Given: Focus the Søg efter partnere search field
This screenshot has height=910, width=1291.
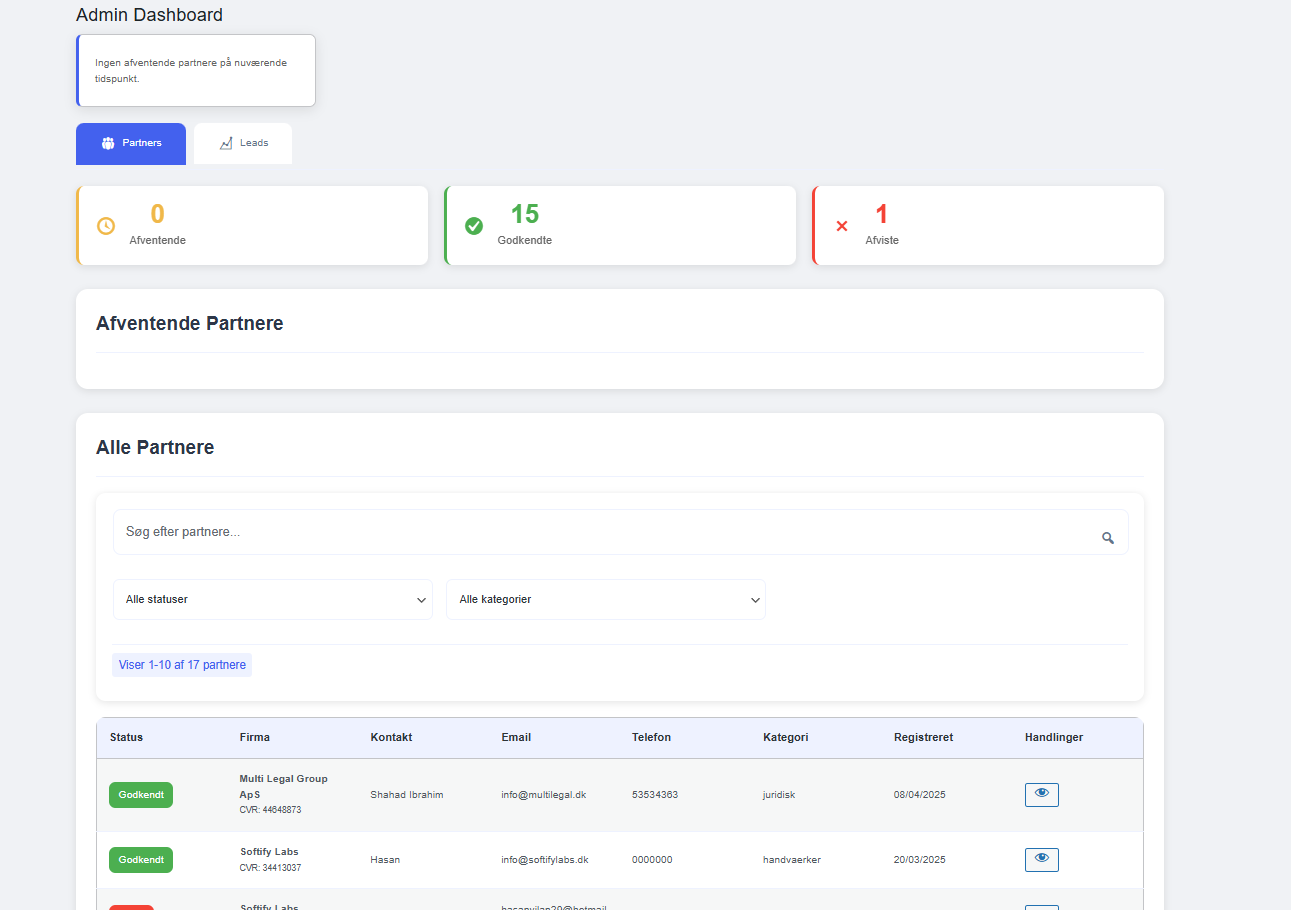Looking at the screenshot, I should (x=600, y=532).
